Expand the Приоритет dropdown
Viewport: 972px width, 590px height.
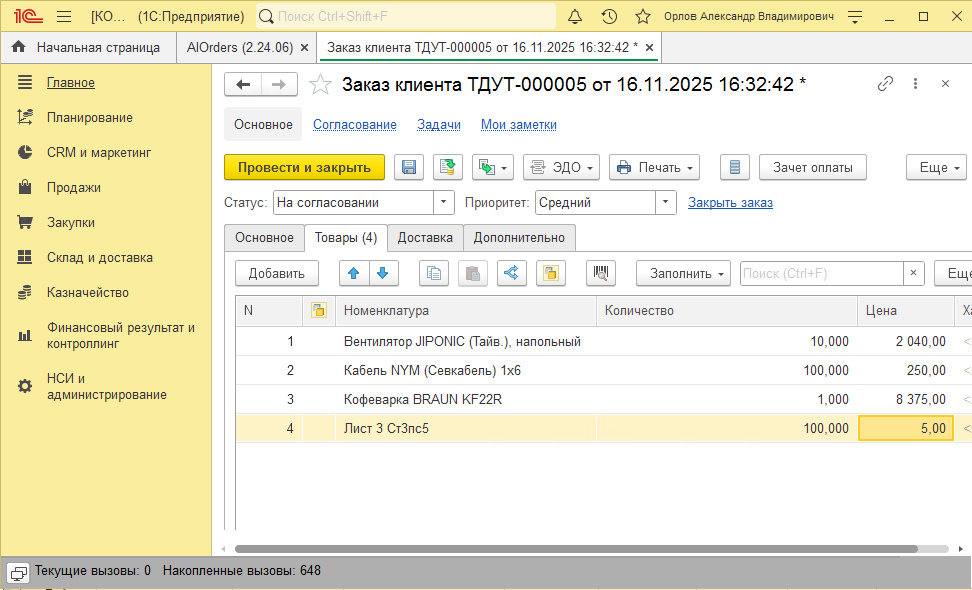point(666,203)
